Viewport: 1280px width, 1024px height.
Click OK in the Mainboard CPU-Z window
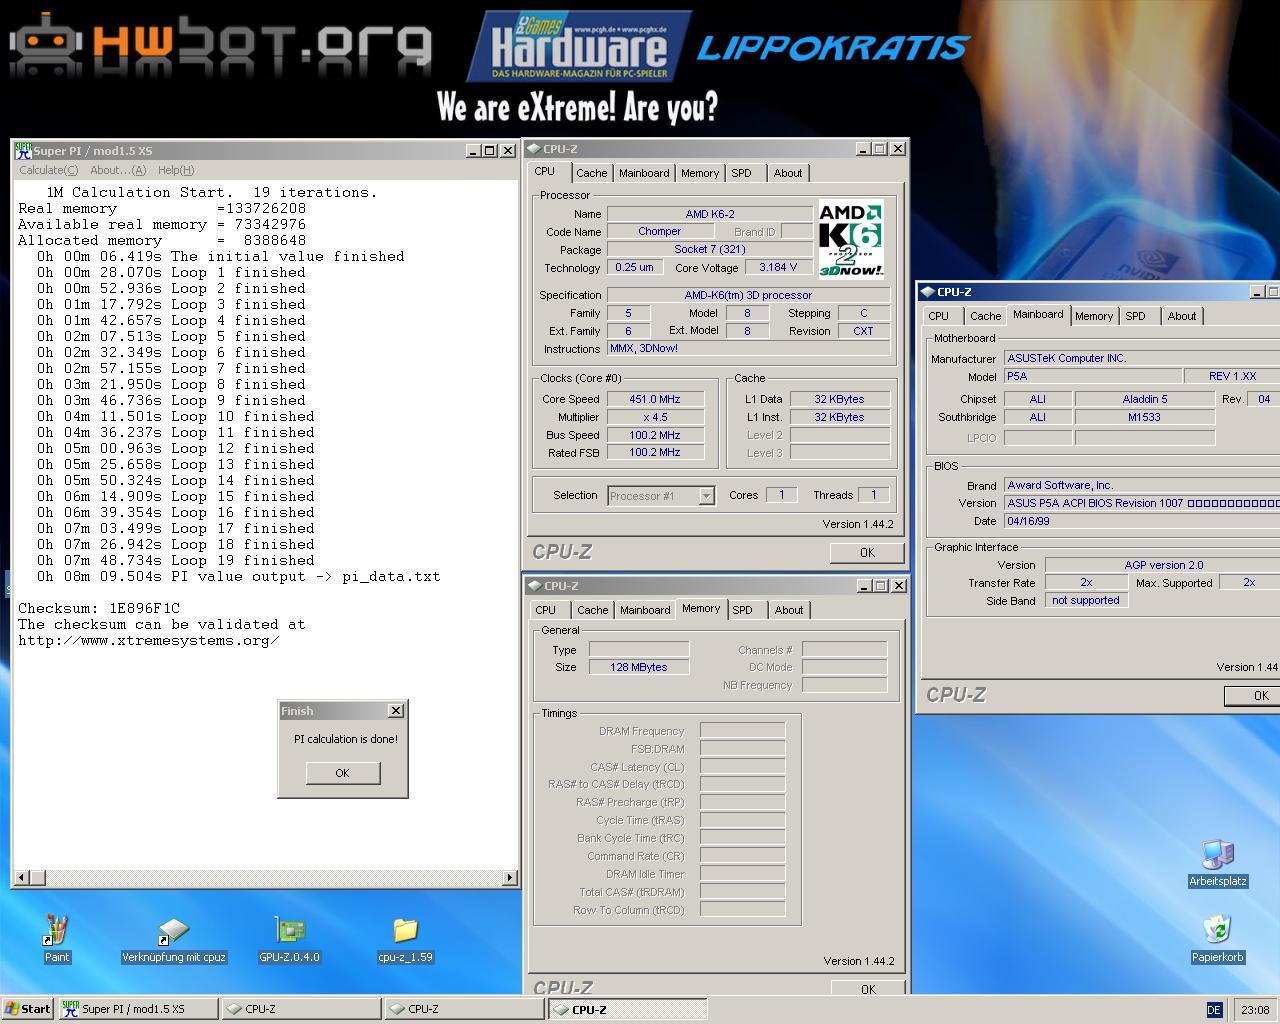1252,695
